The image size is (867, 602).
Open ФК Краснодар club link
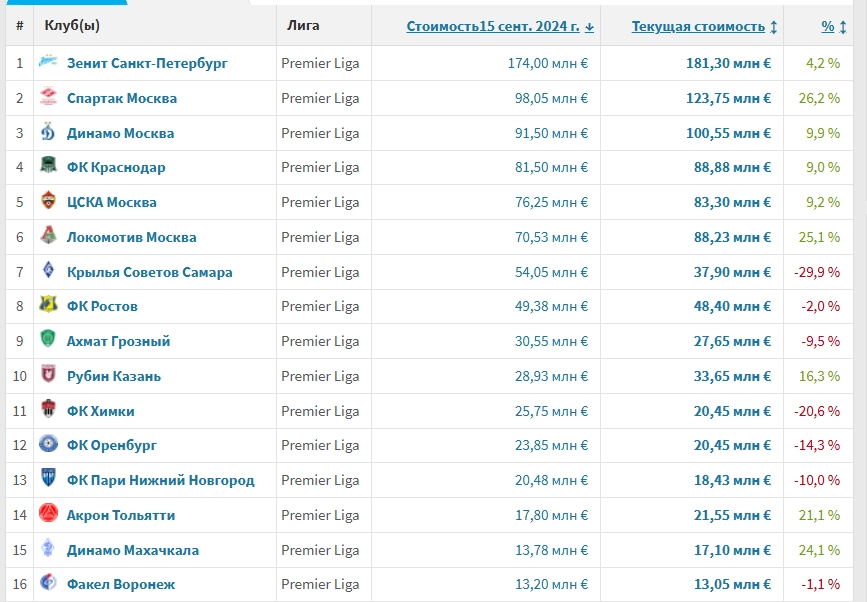pyautogui.click(x=116, y=167)
